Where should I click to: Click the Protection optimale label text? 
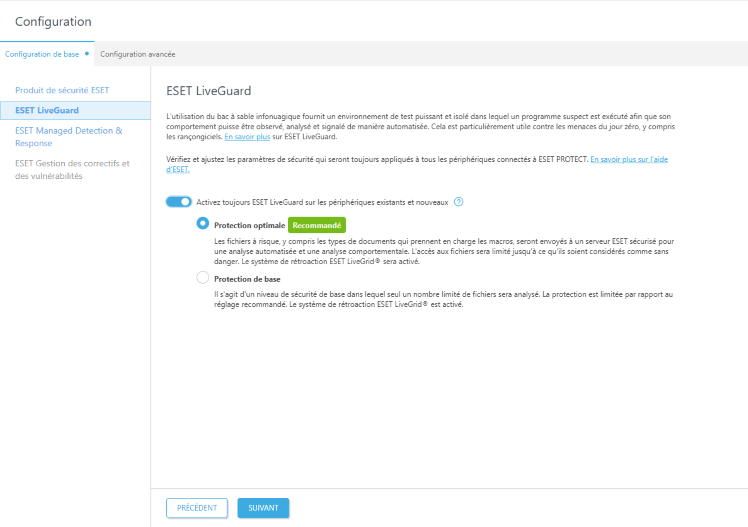click(x=249, y=225)
